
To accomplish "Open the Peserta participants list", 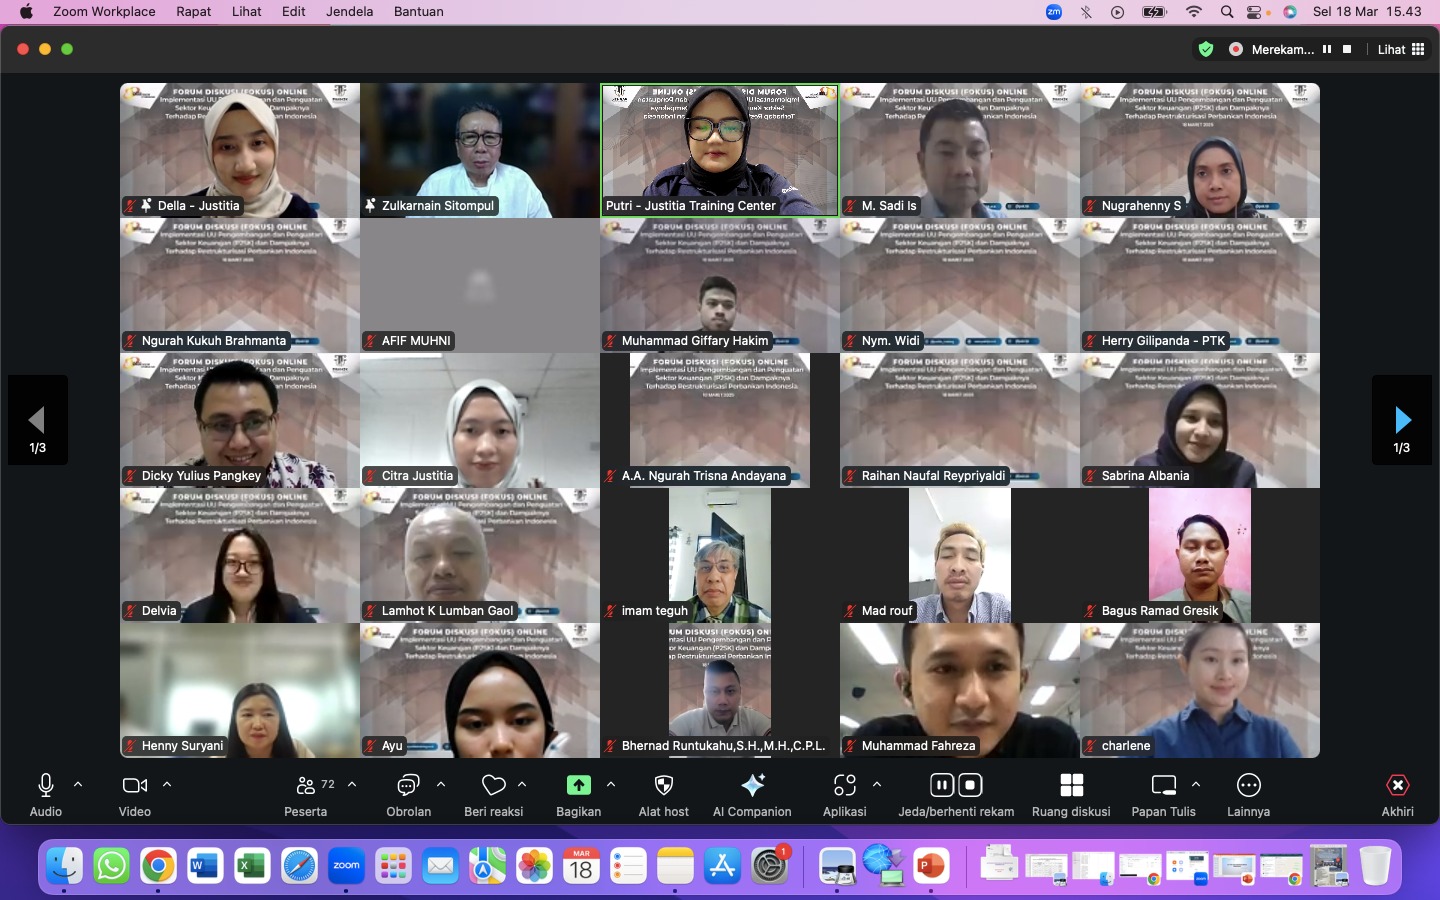I will [x=307, y=786].
